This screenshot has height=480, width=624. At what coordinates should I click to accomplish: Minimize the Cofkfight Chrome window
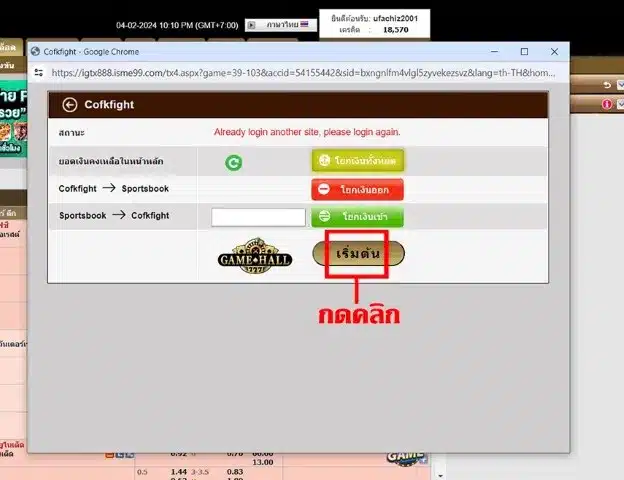(494, 51)
